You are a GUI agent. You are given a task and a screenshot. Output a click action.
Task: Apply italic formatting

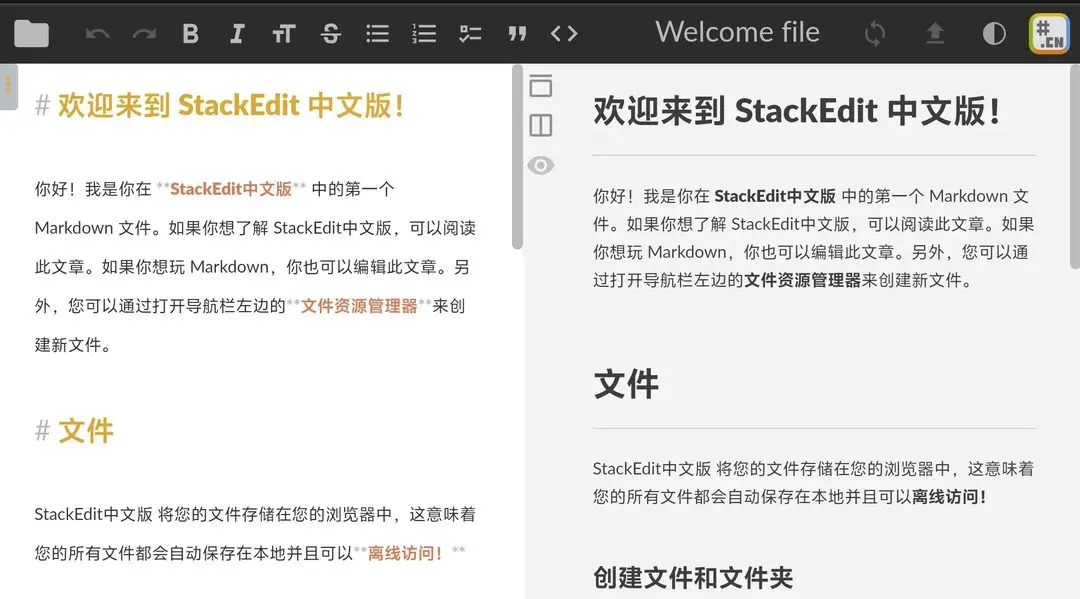coord(237,32)
